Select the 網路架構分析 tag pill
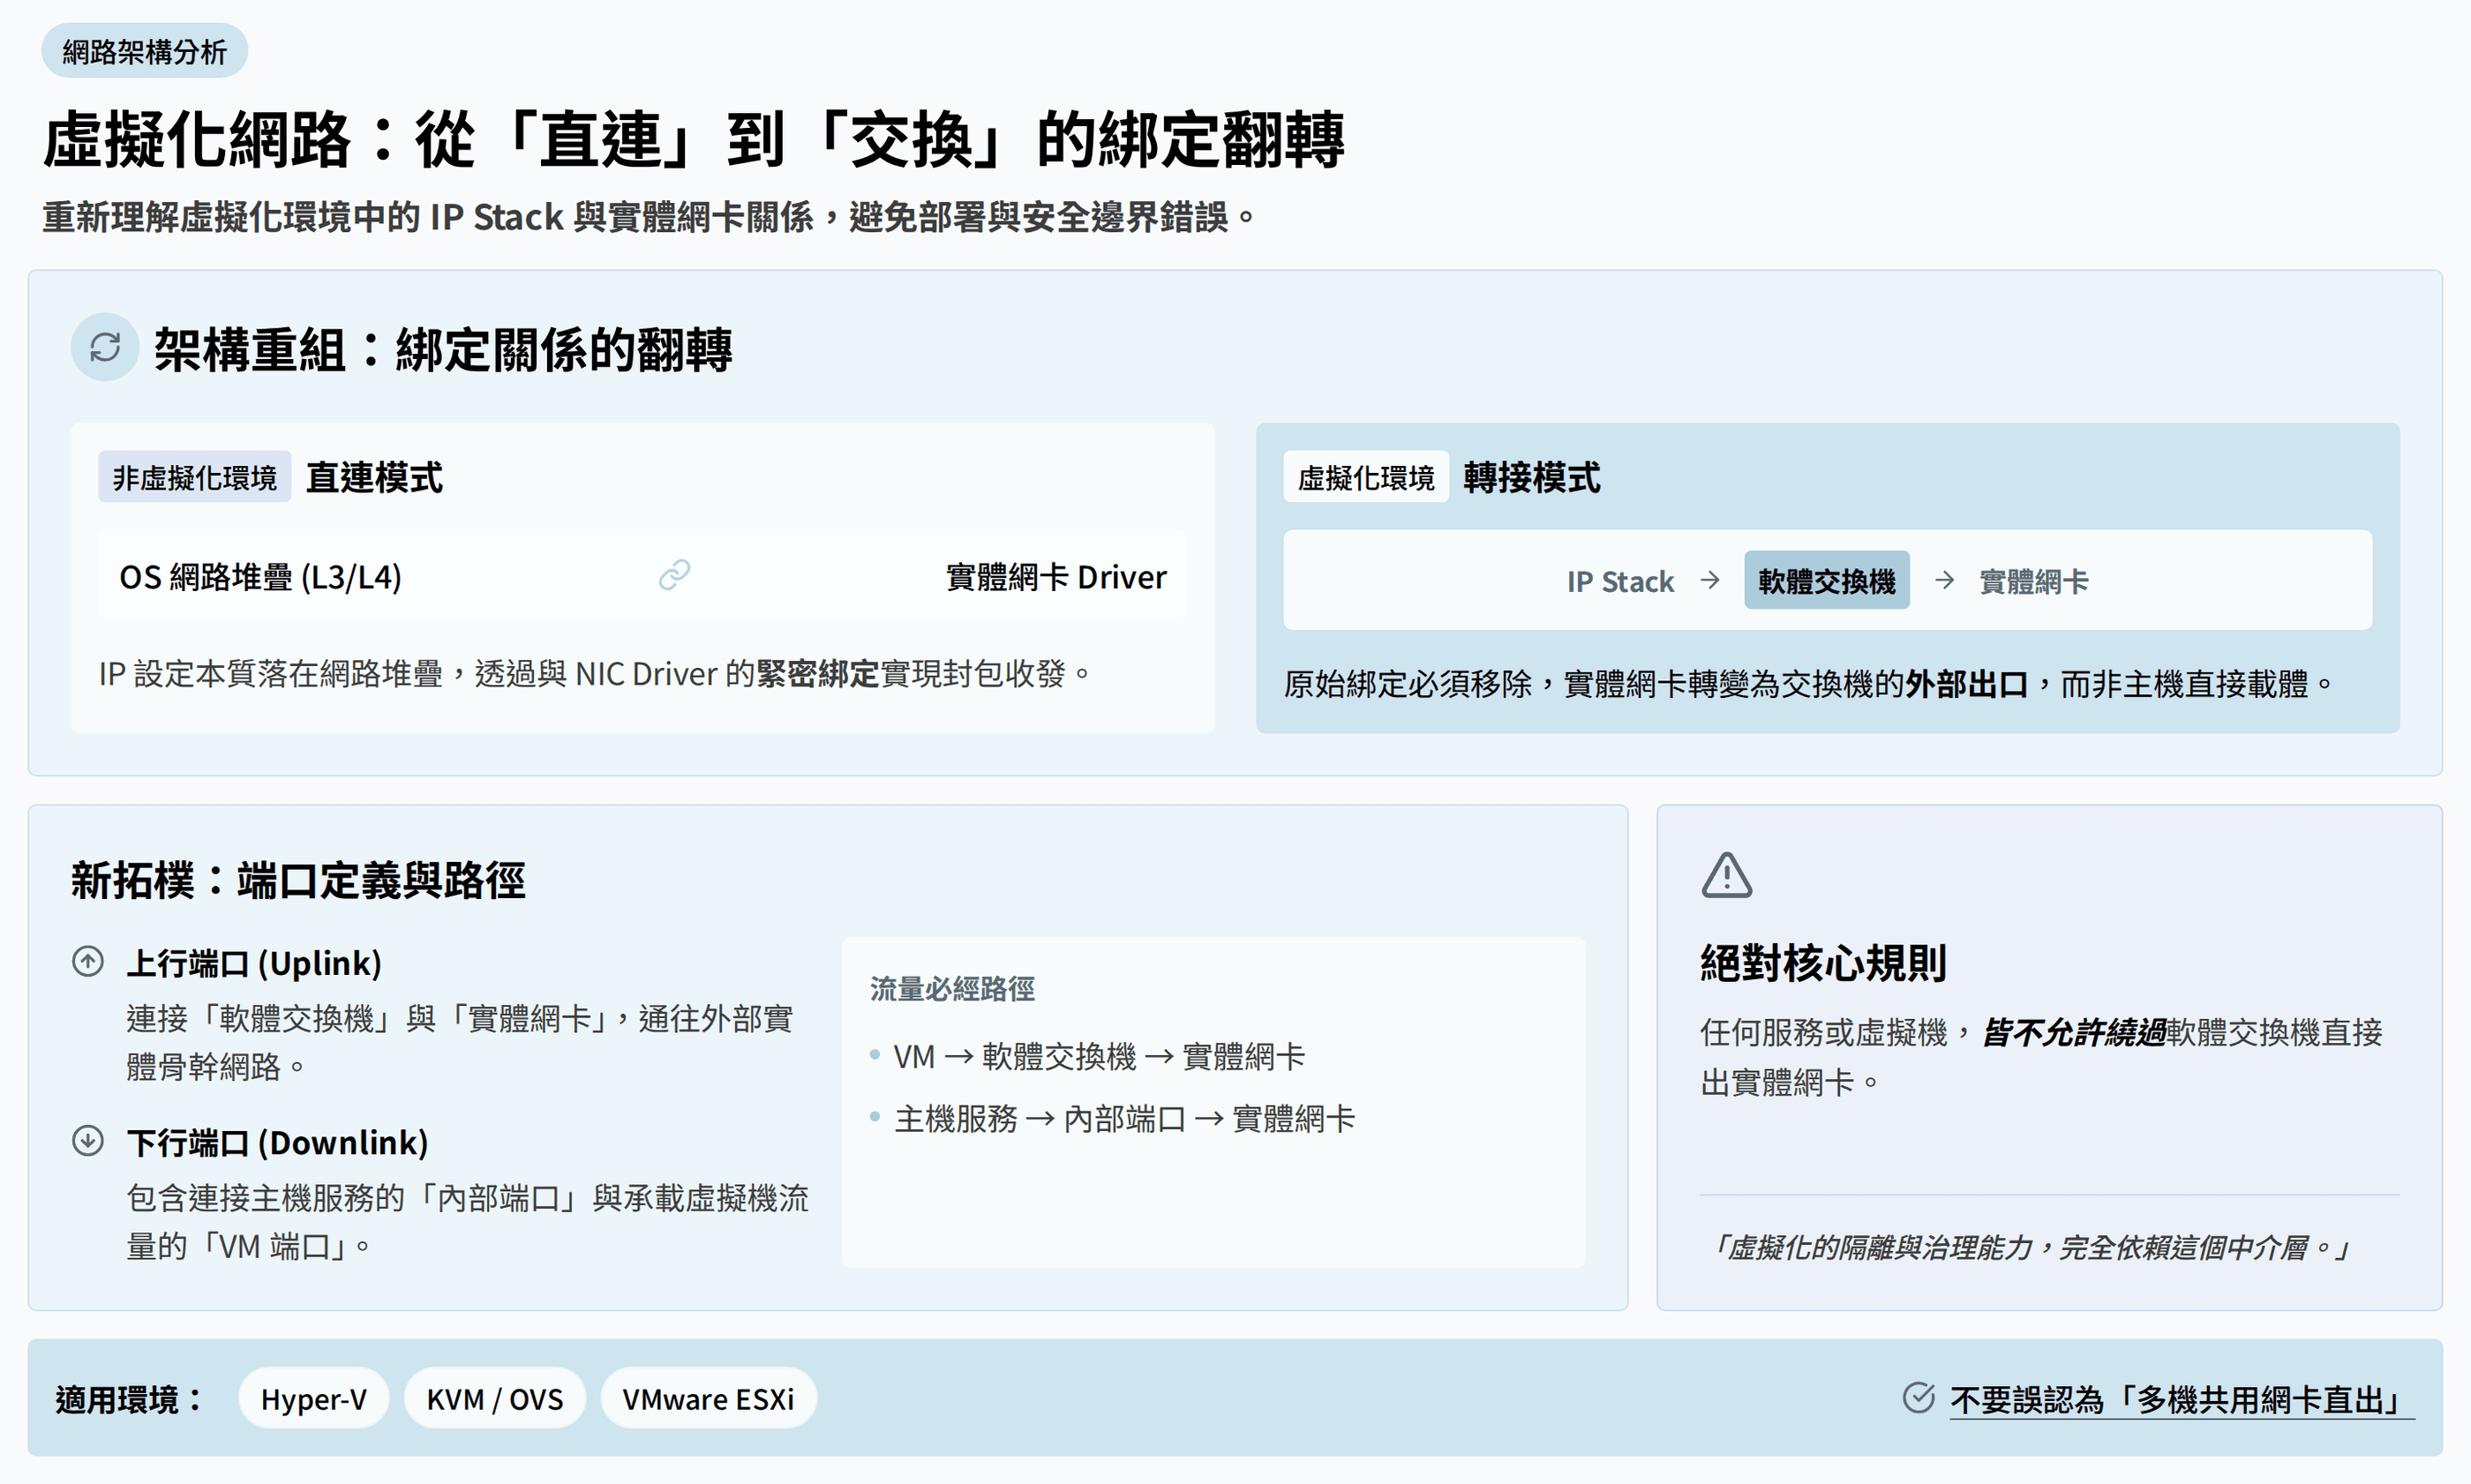 (144, 51)
